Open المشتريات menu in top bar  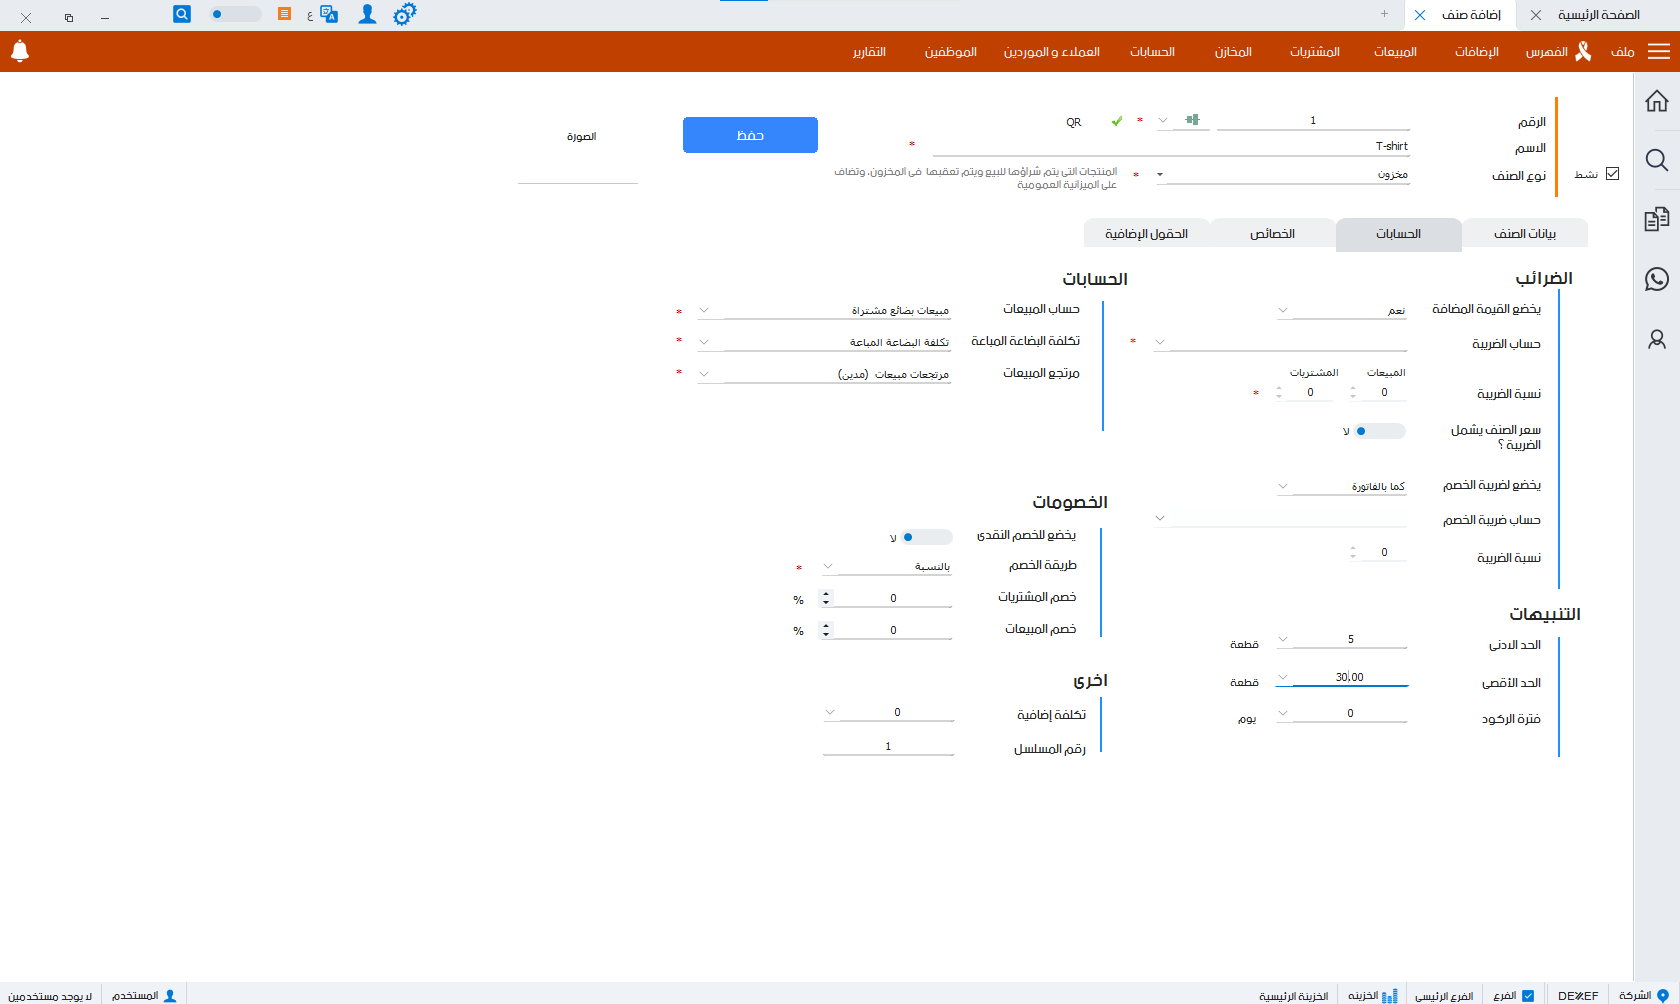[x=1314, y=52]
